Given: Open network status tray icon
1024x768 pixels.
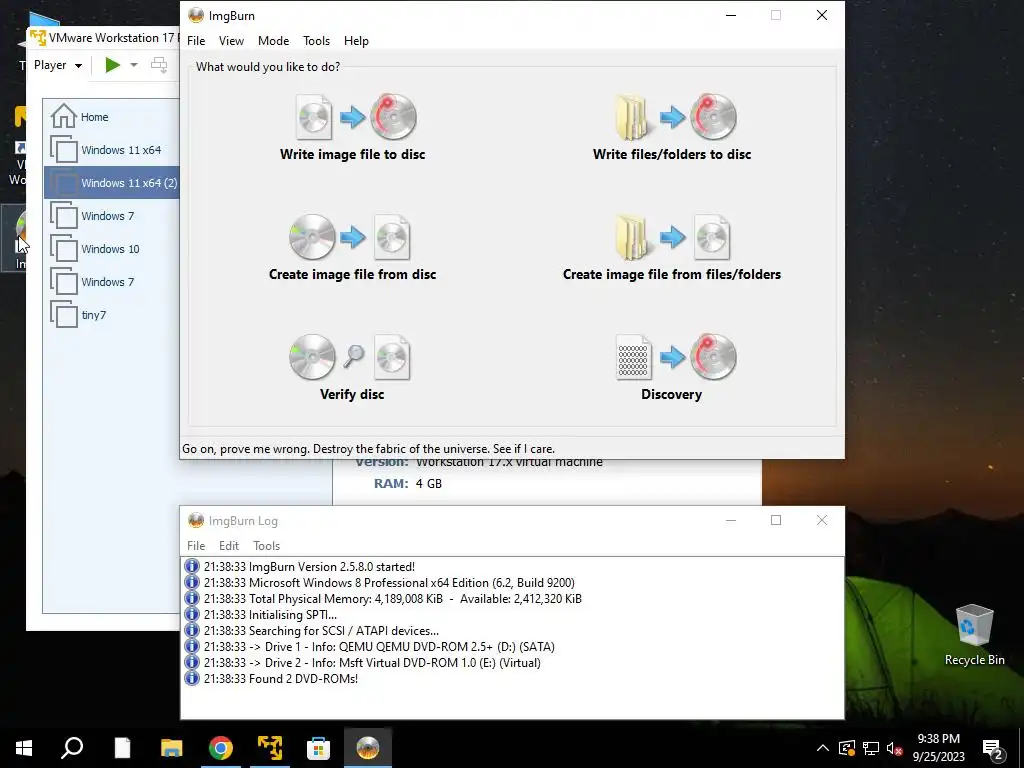Looking at the screenshot, I should pos(871,748).
